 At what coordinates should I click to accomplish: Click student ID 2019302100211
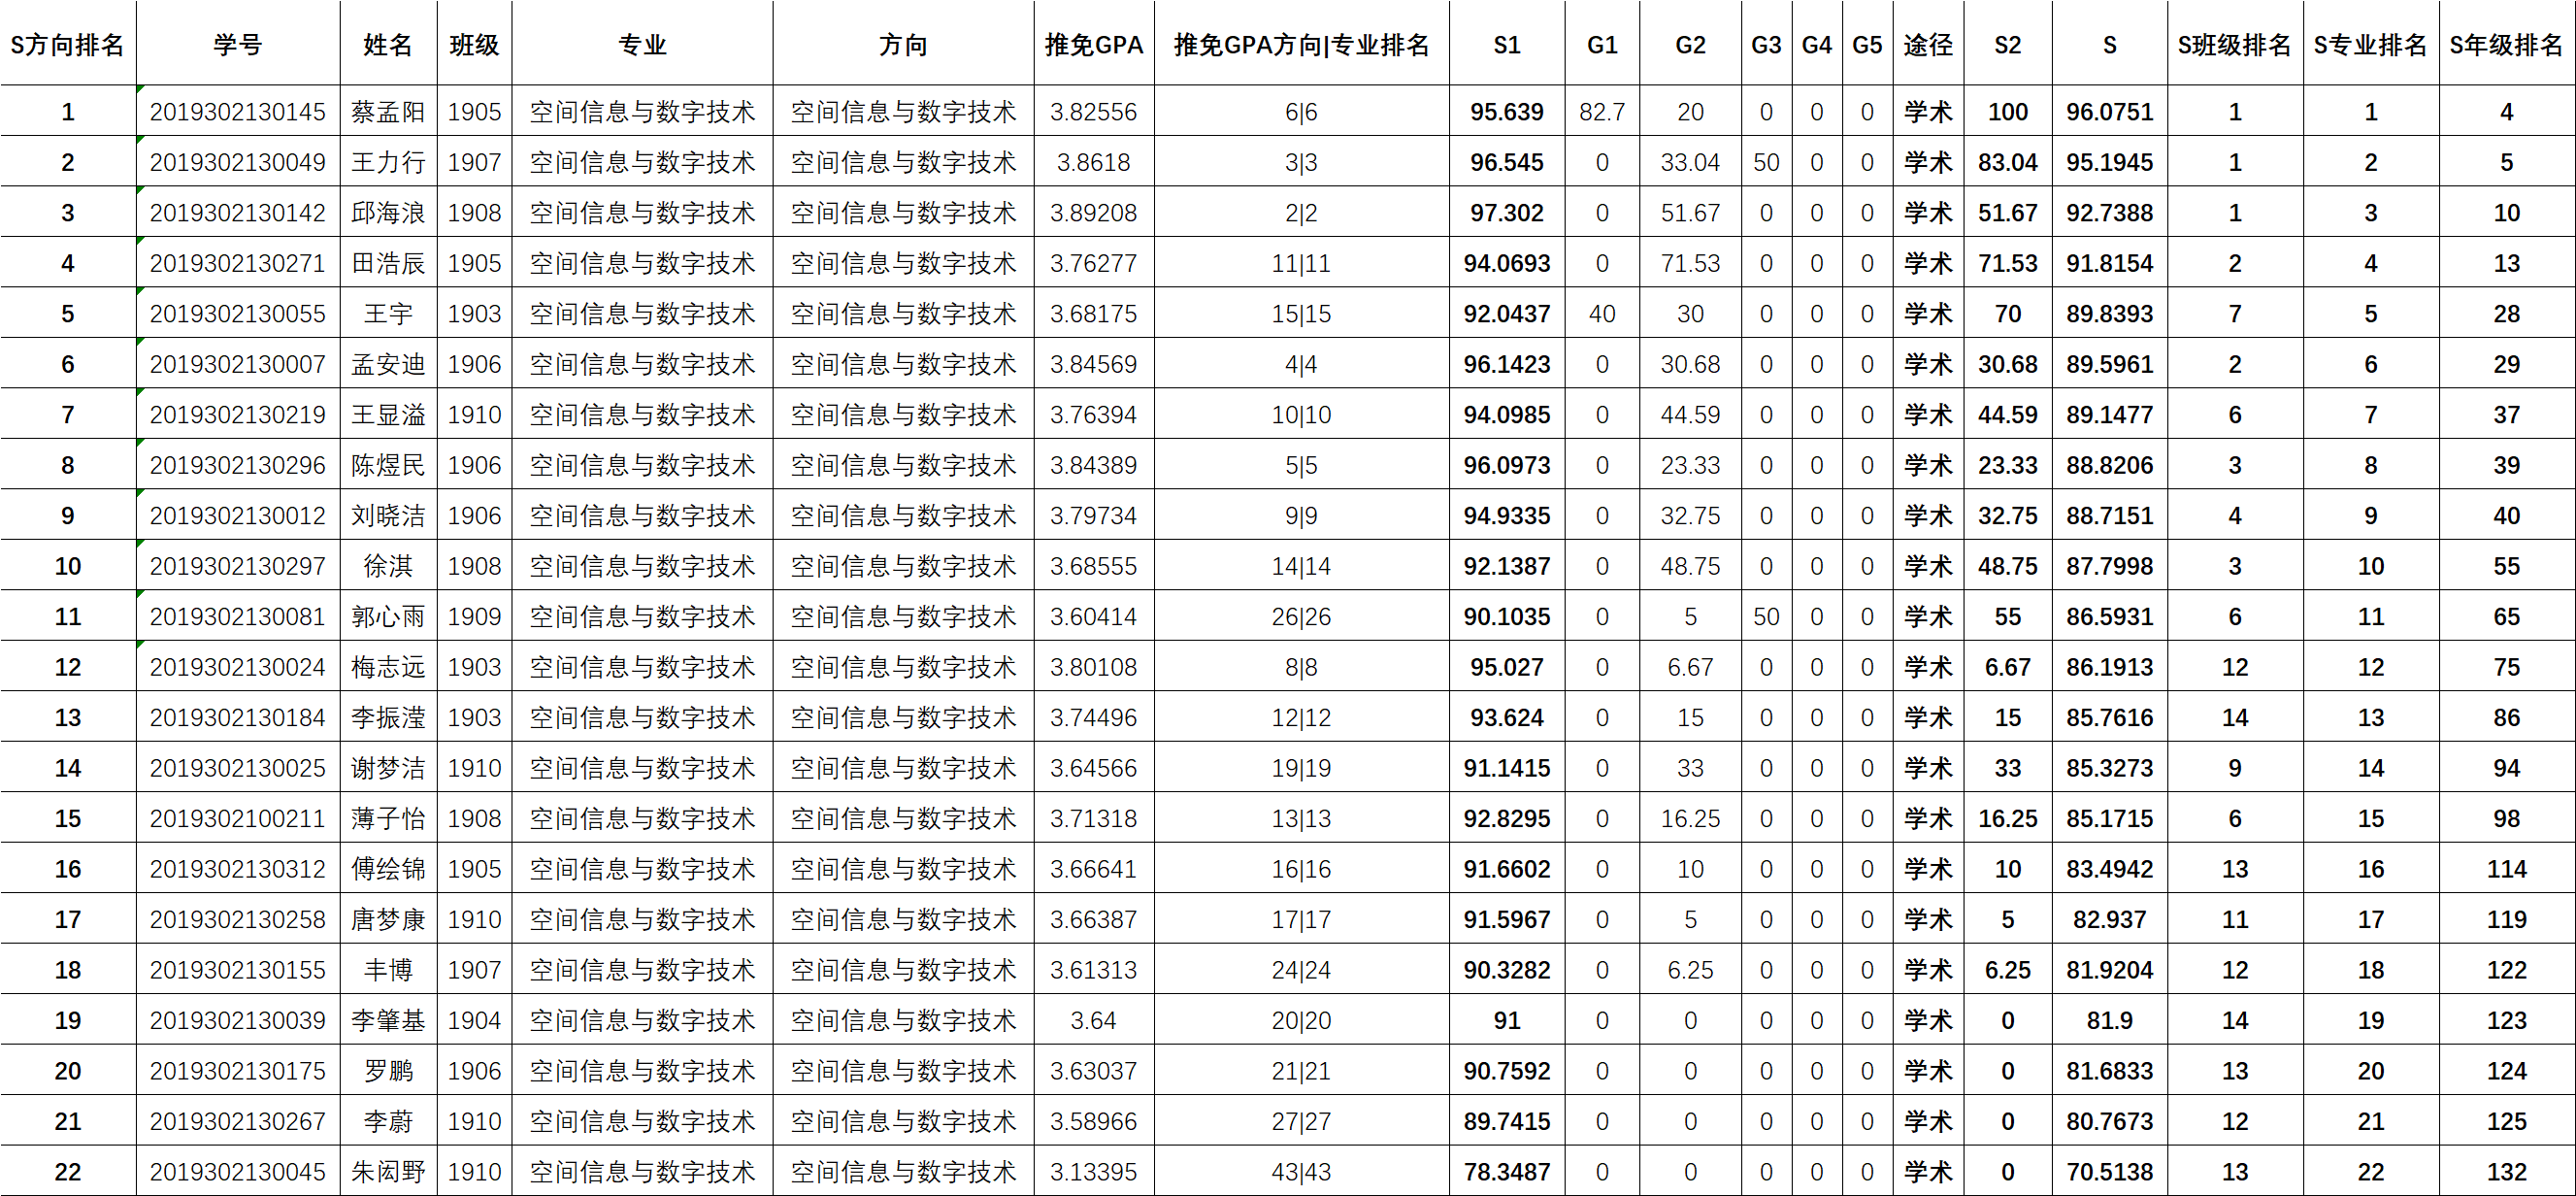[238, 819]
